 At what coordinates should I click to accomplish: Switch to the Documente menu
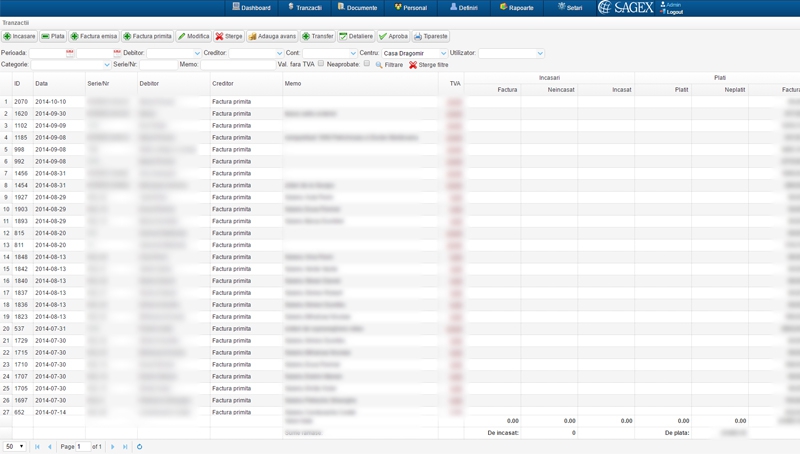[x=357, y=8]
